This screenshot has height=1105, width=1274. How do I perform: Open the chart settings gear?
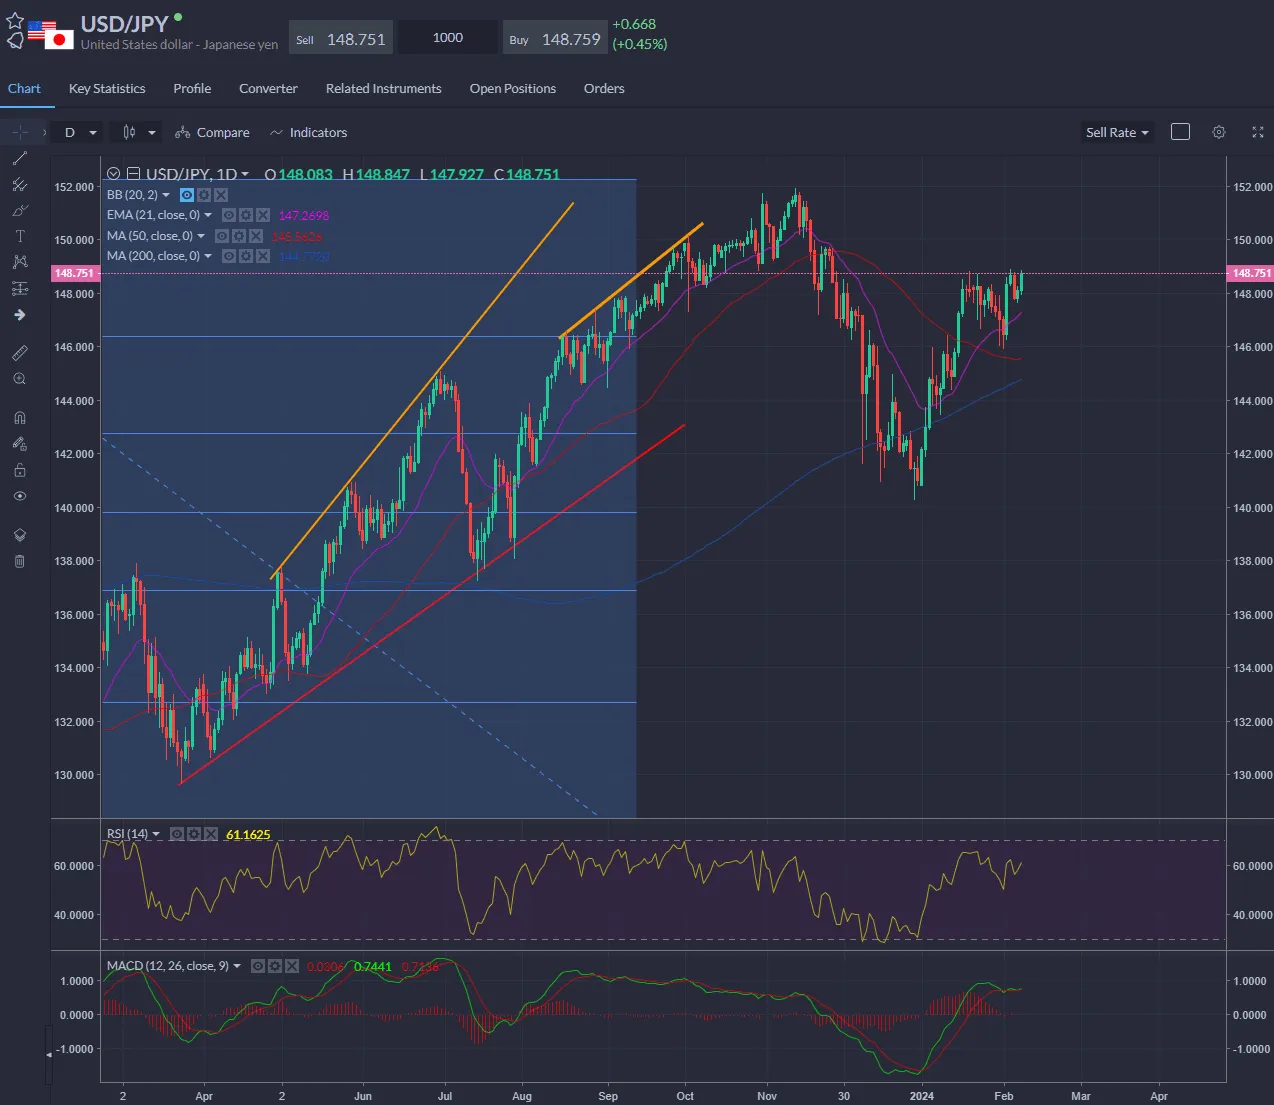(x=1218, y=131)
